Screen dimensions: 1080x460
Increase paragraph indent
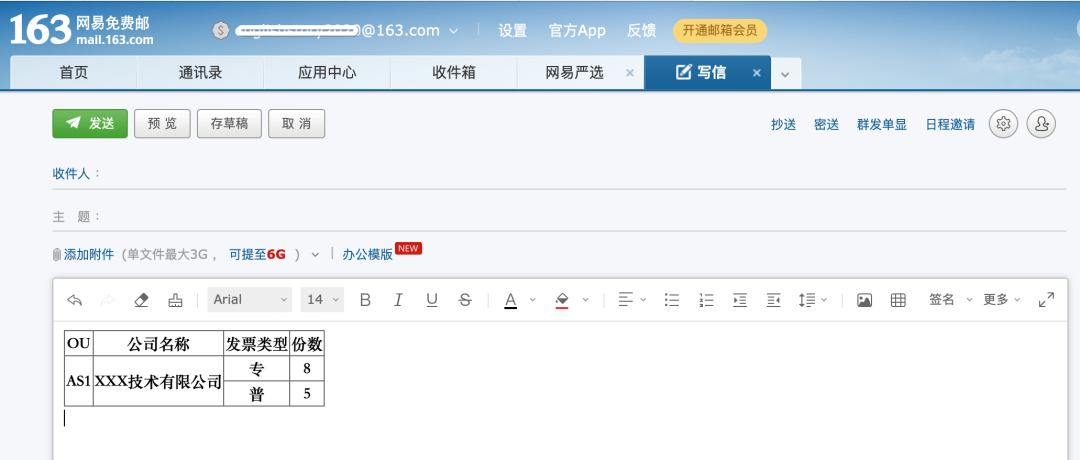pyautogui.click(x=740, y=300)
